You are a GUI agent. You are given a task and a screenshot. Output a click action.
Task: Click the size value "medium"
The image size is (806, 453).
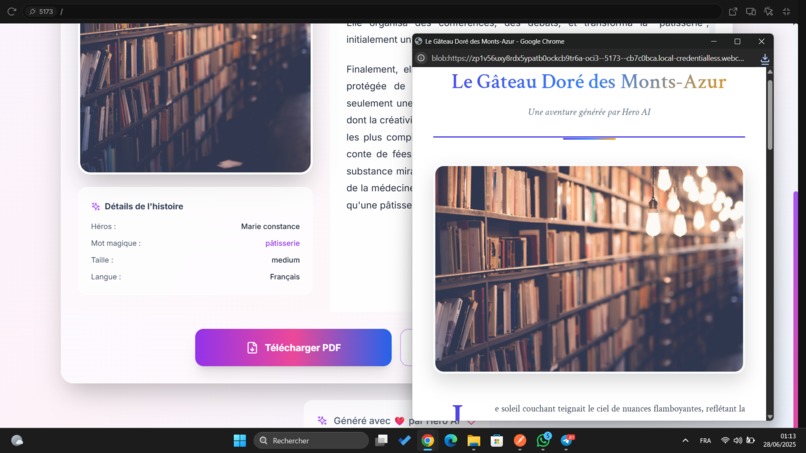coord(285,260)
